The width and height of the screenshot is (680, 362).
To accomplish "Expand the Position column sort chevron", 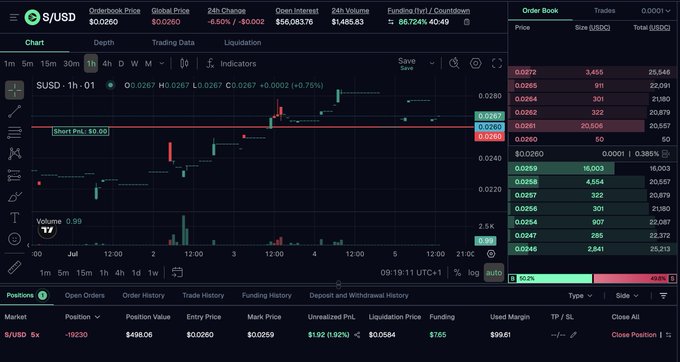I will (x=97, y=317).
